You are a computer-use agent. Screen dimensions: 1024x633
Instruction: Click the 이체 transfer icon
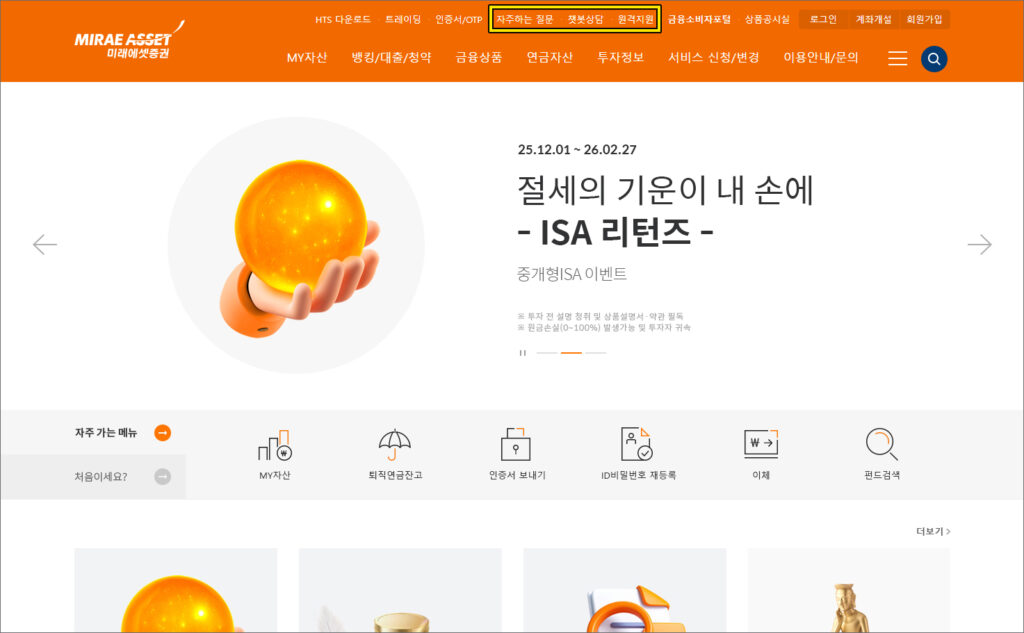click(761, 445)
